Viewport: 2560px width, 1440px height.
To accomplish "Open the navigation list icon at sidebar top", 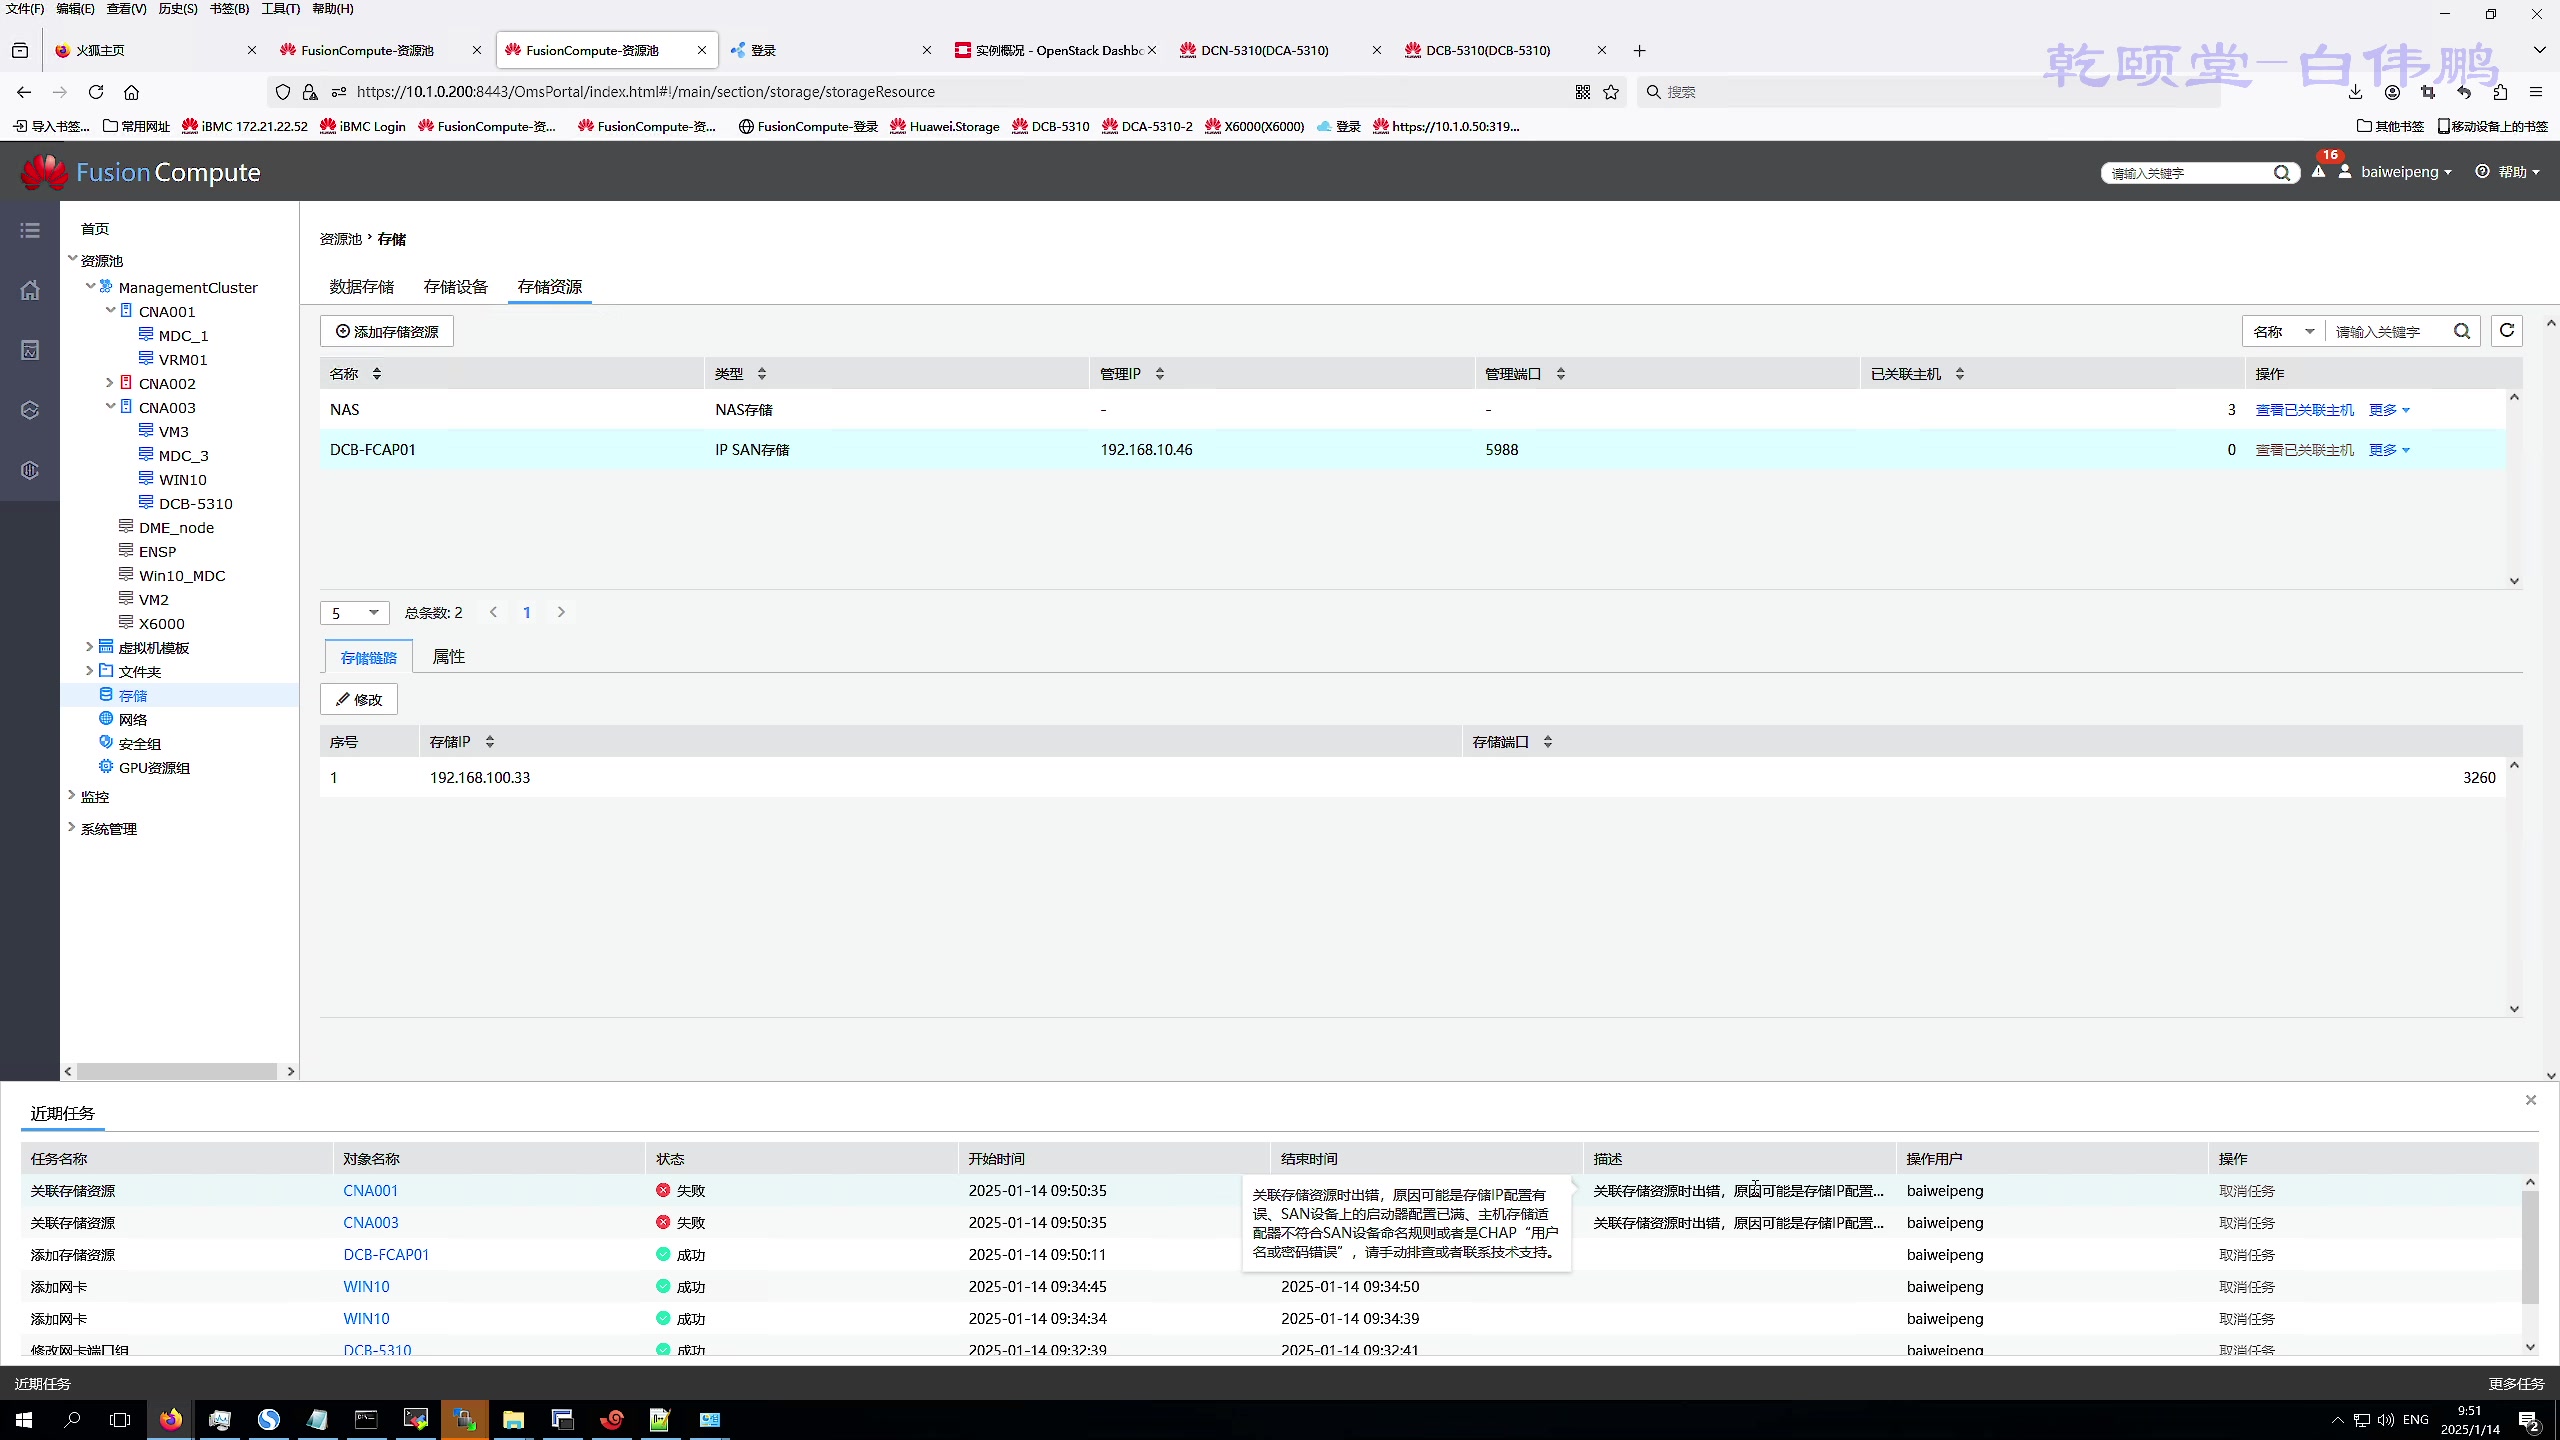I will [30, 229].
